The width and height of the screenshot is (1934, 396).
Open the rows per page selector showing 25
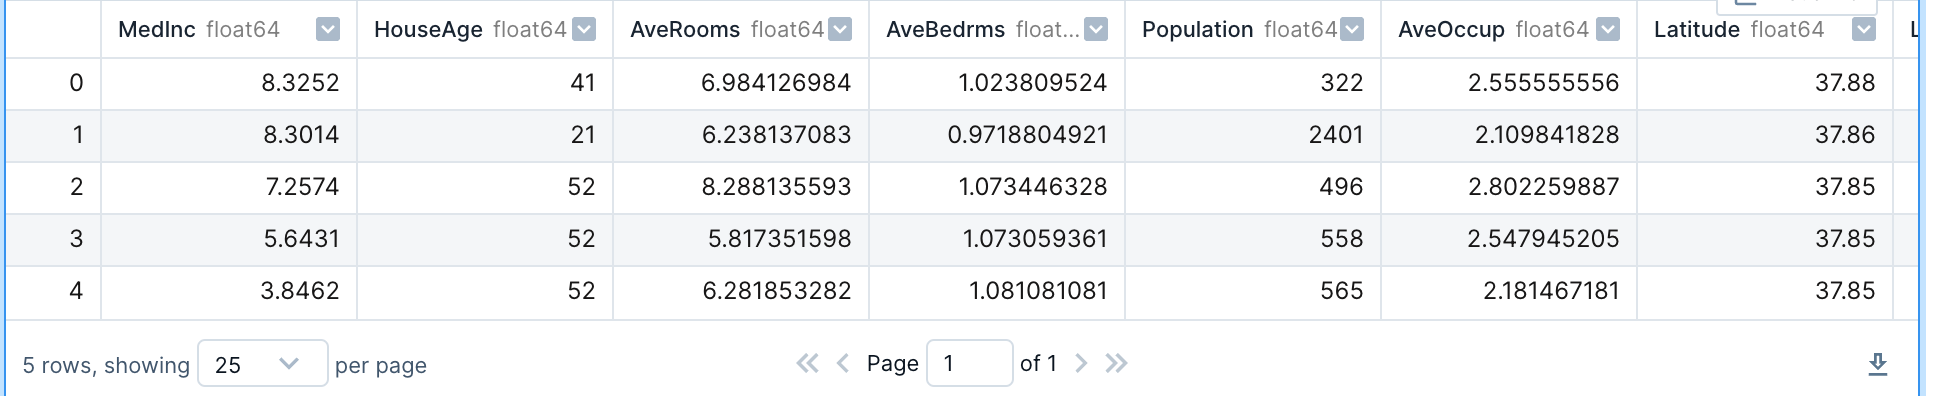tap(263, 363)
